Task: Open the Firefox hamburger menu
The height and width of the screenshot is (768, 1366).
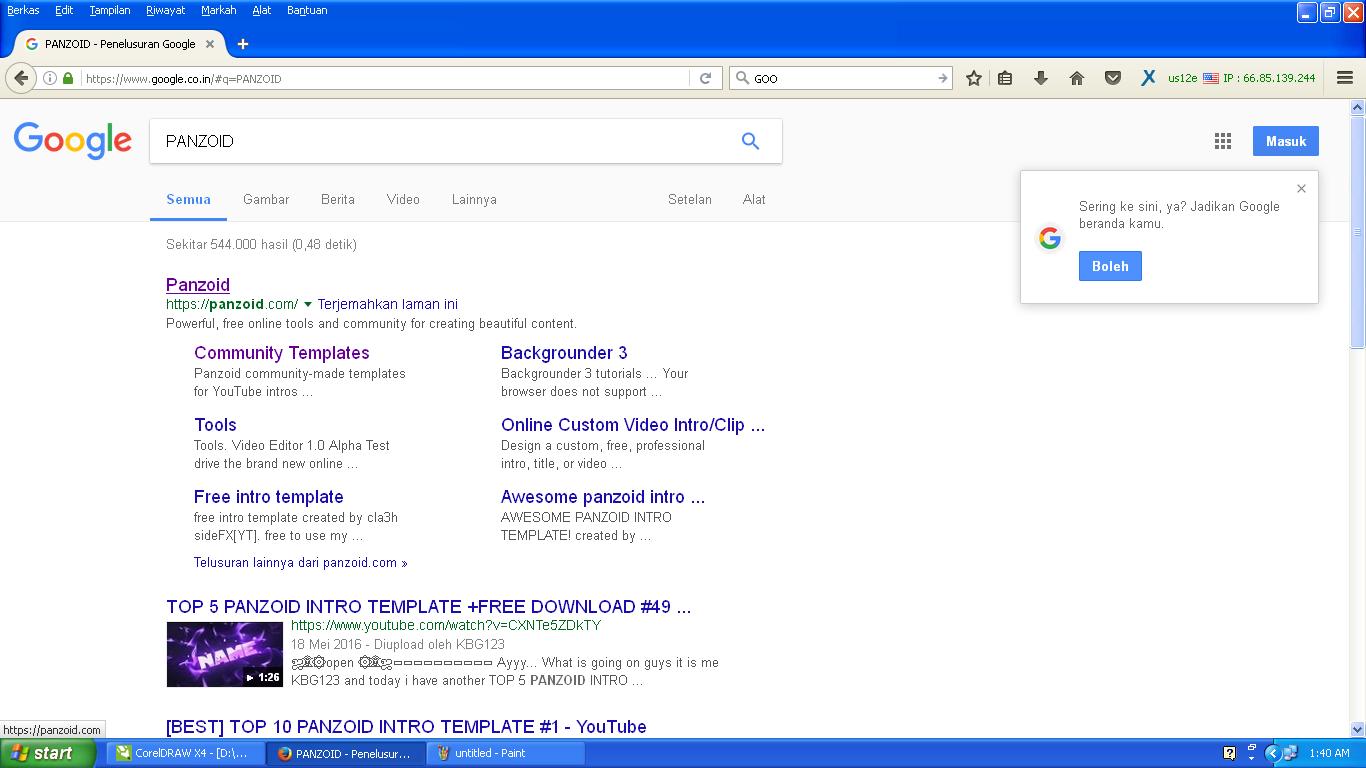Action: [x=1345, y=78]
